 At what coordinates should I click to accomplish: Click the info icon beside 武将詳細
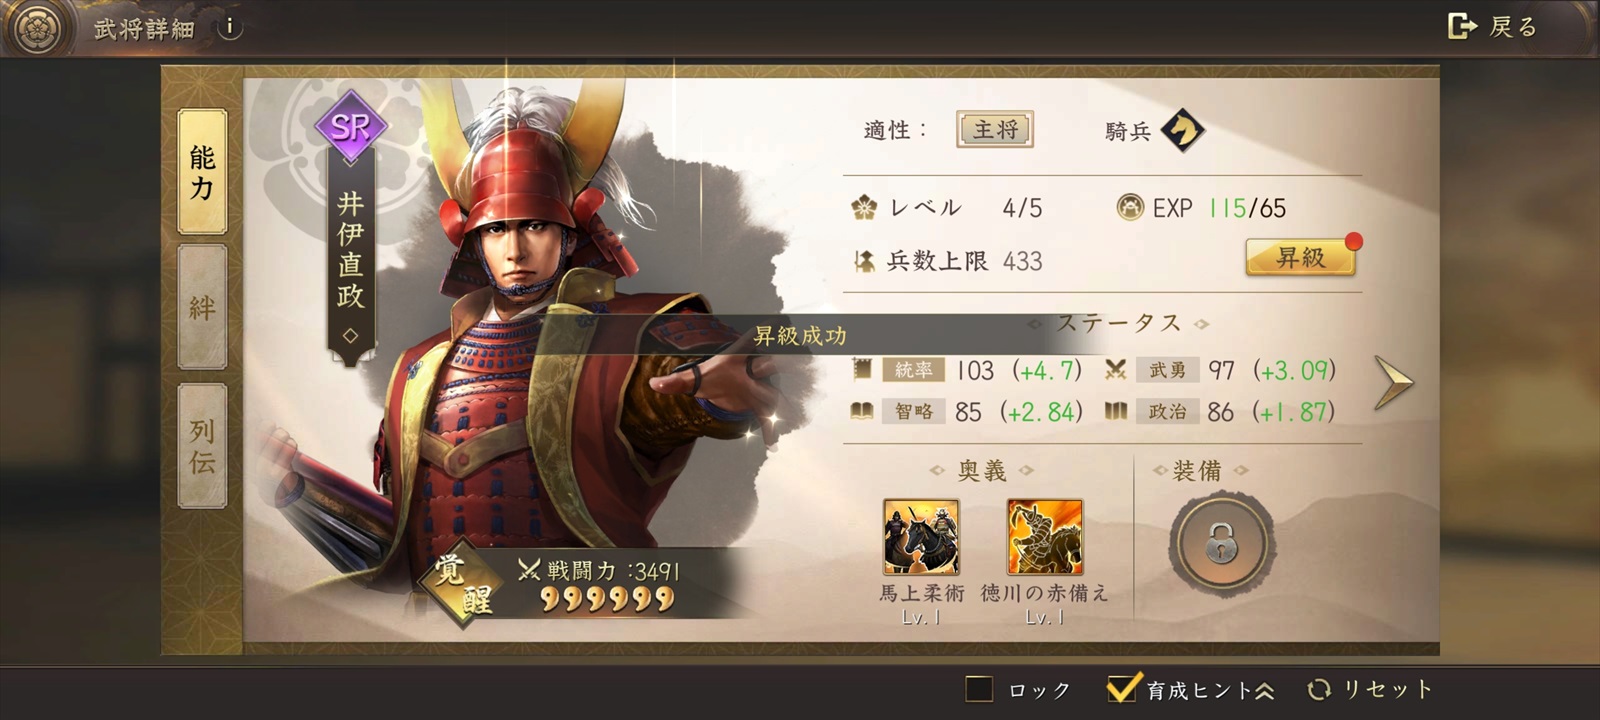pyautogui.click(x=230, y=27)
